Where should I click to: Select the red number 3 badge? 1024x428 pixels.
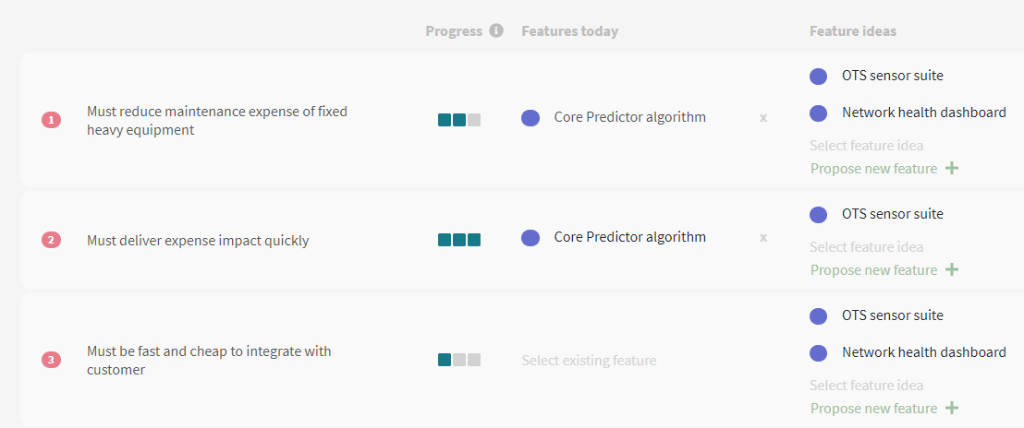52,360
